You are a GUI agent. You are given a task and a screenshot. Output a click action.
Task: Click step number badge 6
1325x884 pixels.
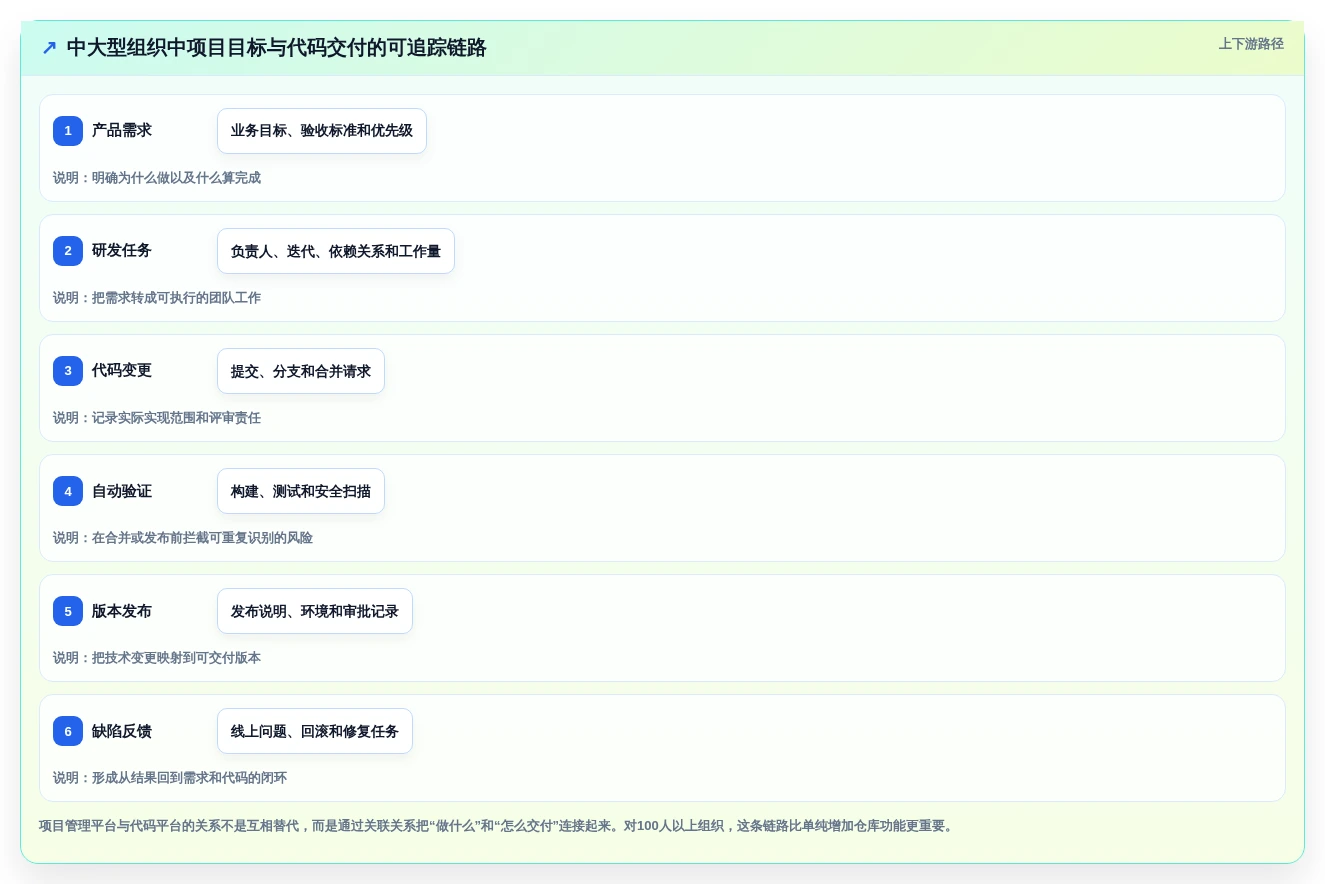click(x=68, y=731)
